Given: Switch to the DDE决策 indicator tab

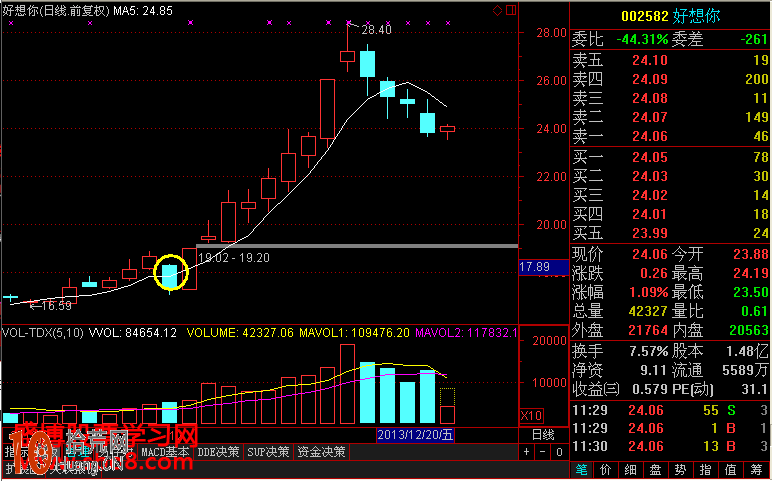Looking at the screenshot, I should coord(218,451).
